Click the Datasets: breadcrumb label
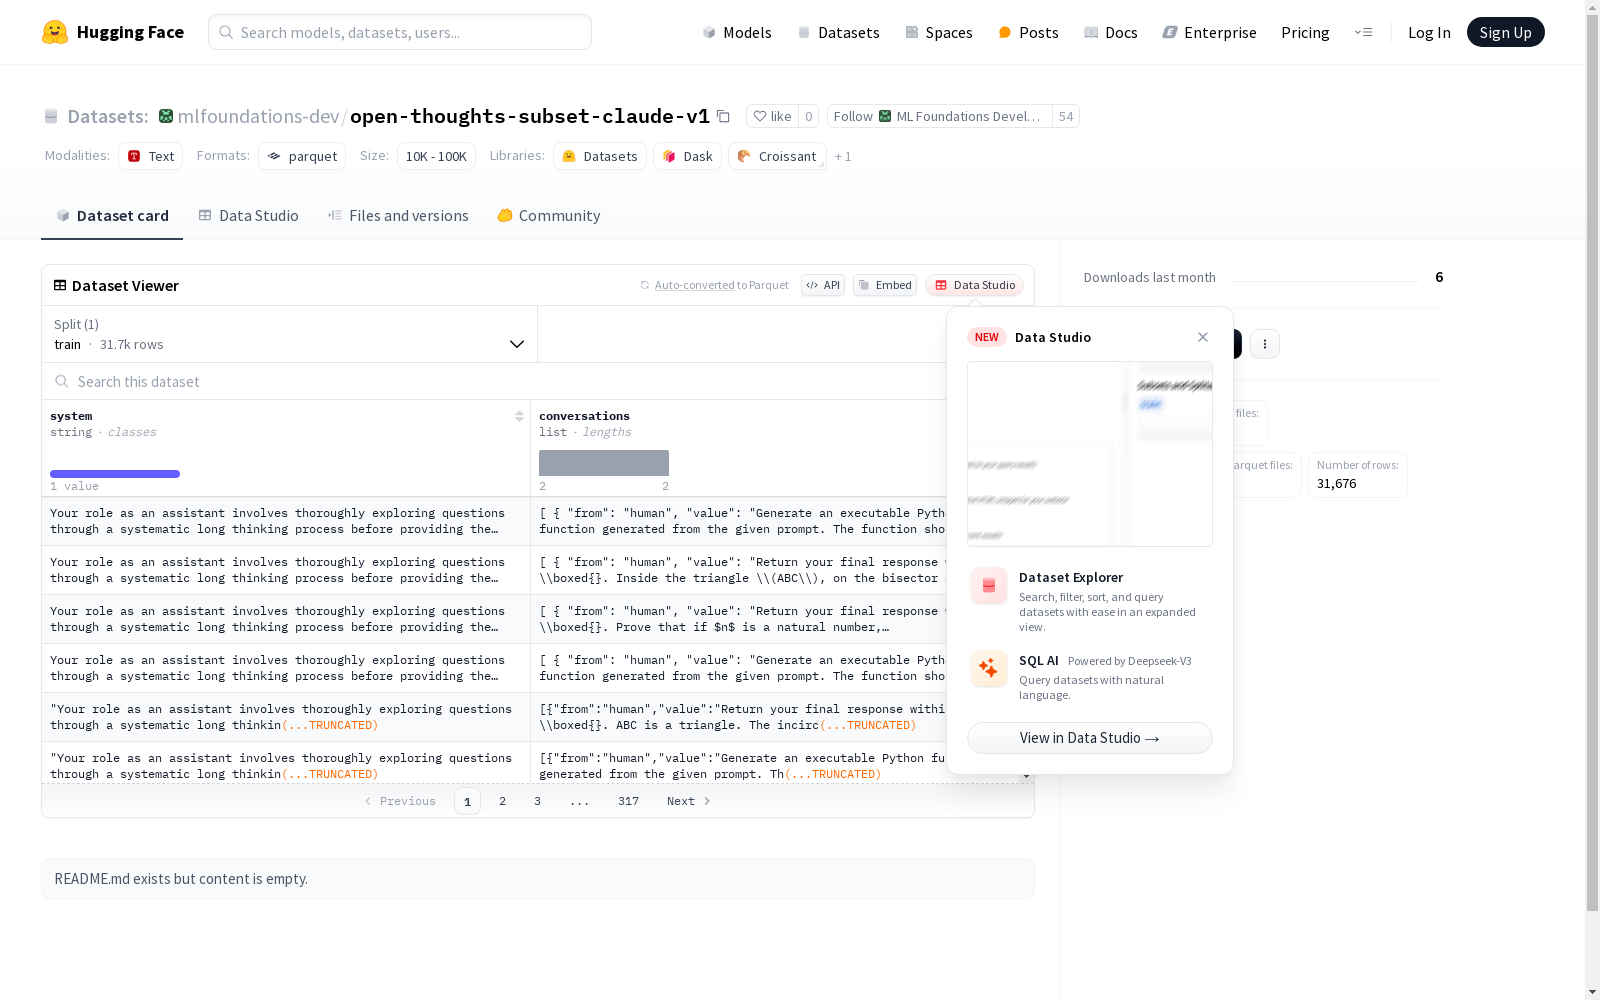Viewport: 1600px width, 1000px height. pyautogui.click(x=108, y=116)
